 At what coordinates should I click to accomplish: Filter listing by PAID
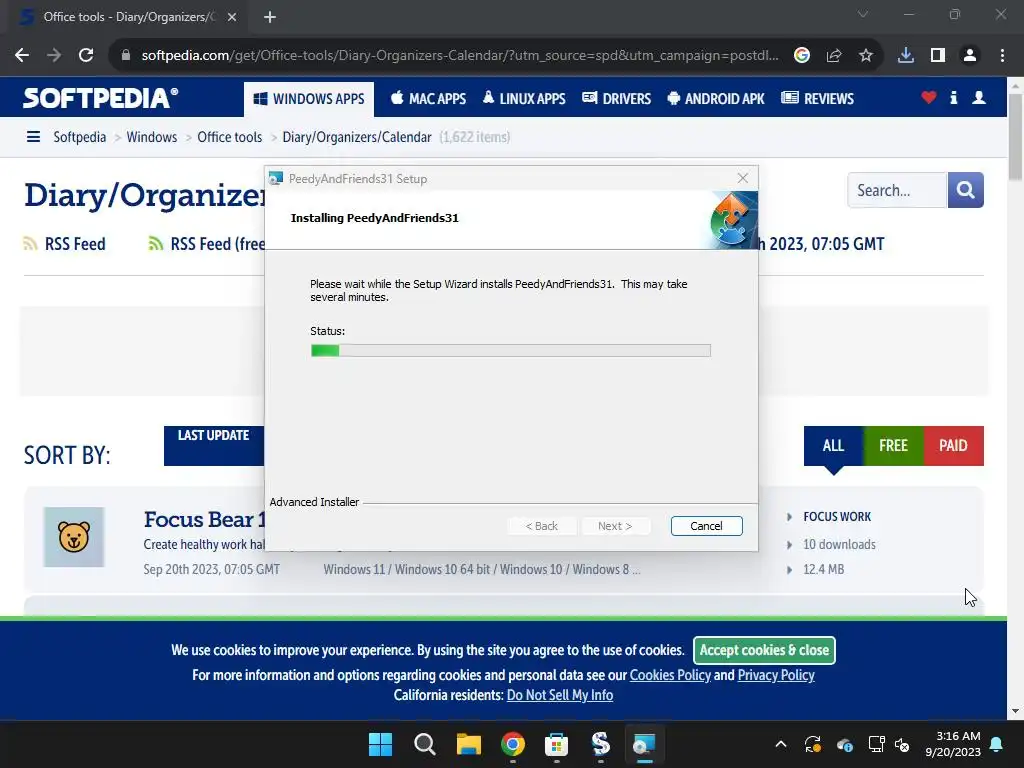click(953, 445)
